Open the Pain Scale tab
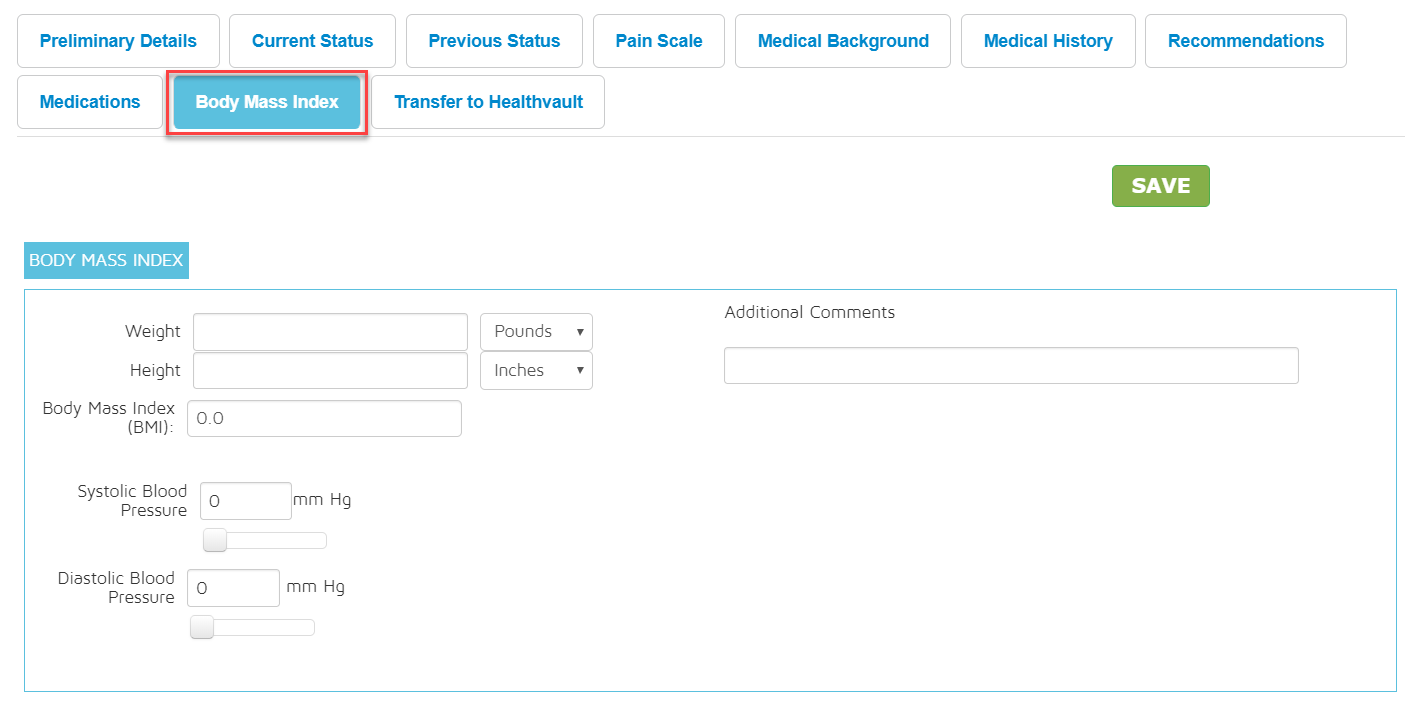The image size is (1407, 710). point(659,41)
